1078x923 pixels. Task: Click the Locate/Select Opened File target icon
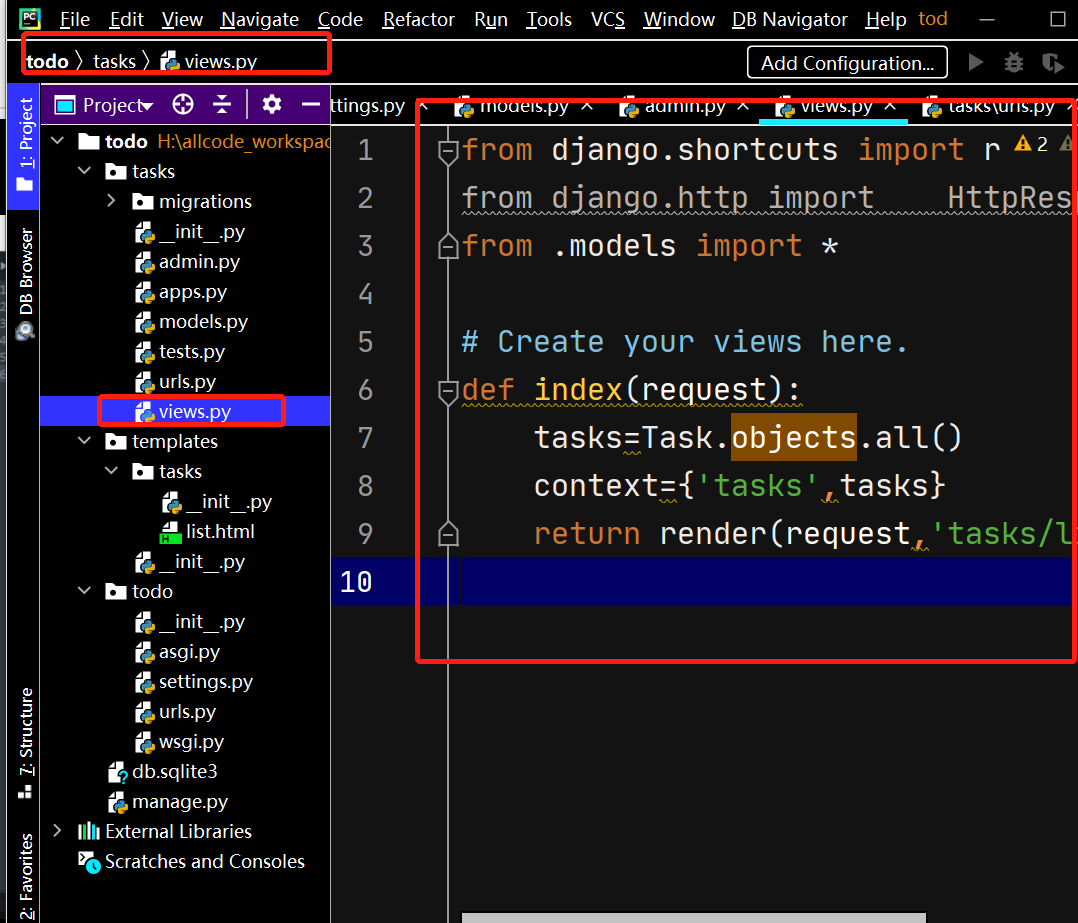click(x=183, y=104)
